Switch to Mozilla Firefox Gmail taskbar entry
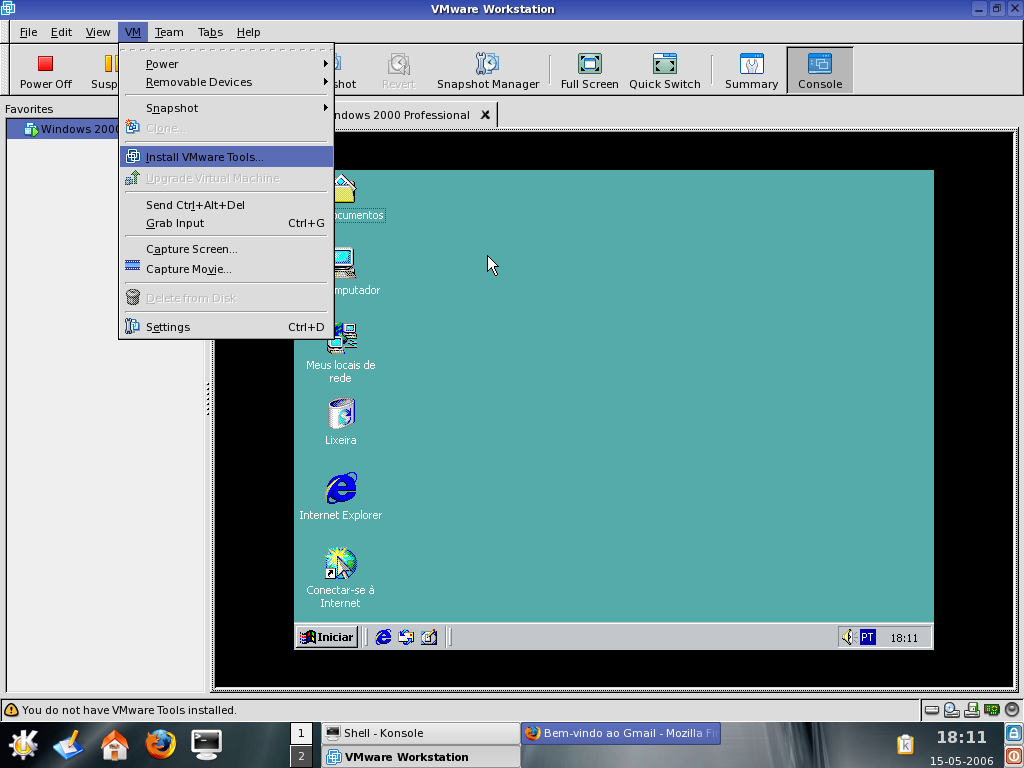The height and width of the screenshot is (768, 1024). [x=620, y=733]
